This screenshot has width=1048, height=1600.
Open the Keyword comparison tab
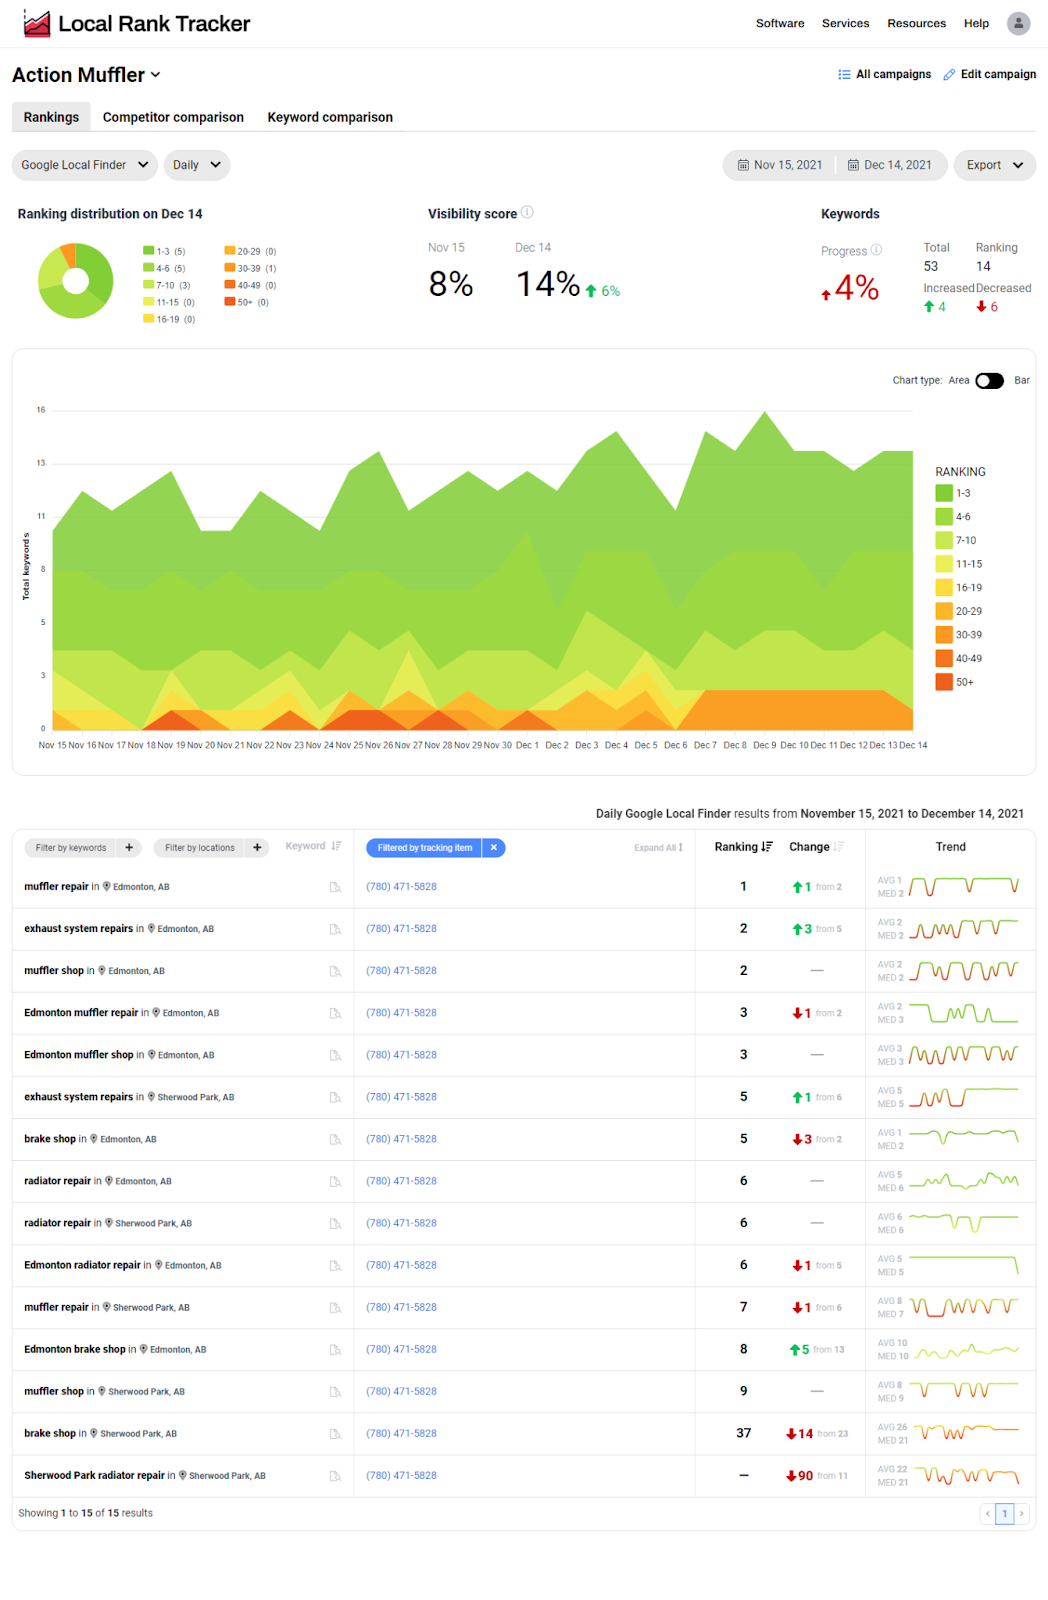[330, 117]
